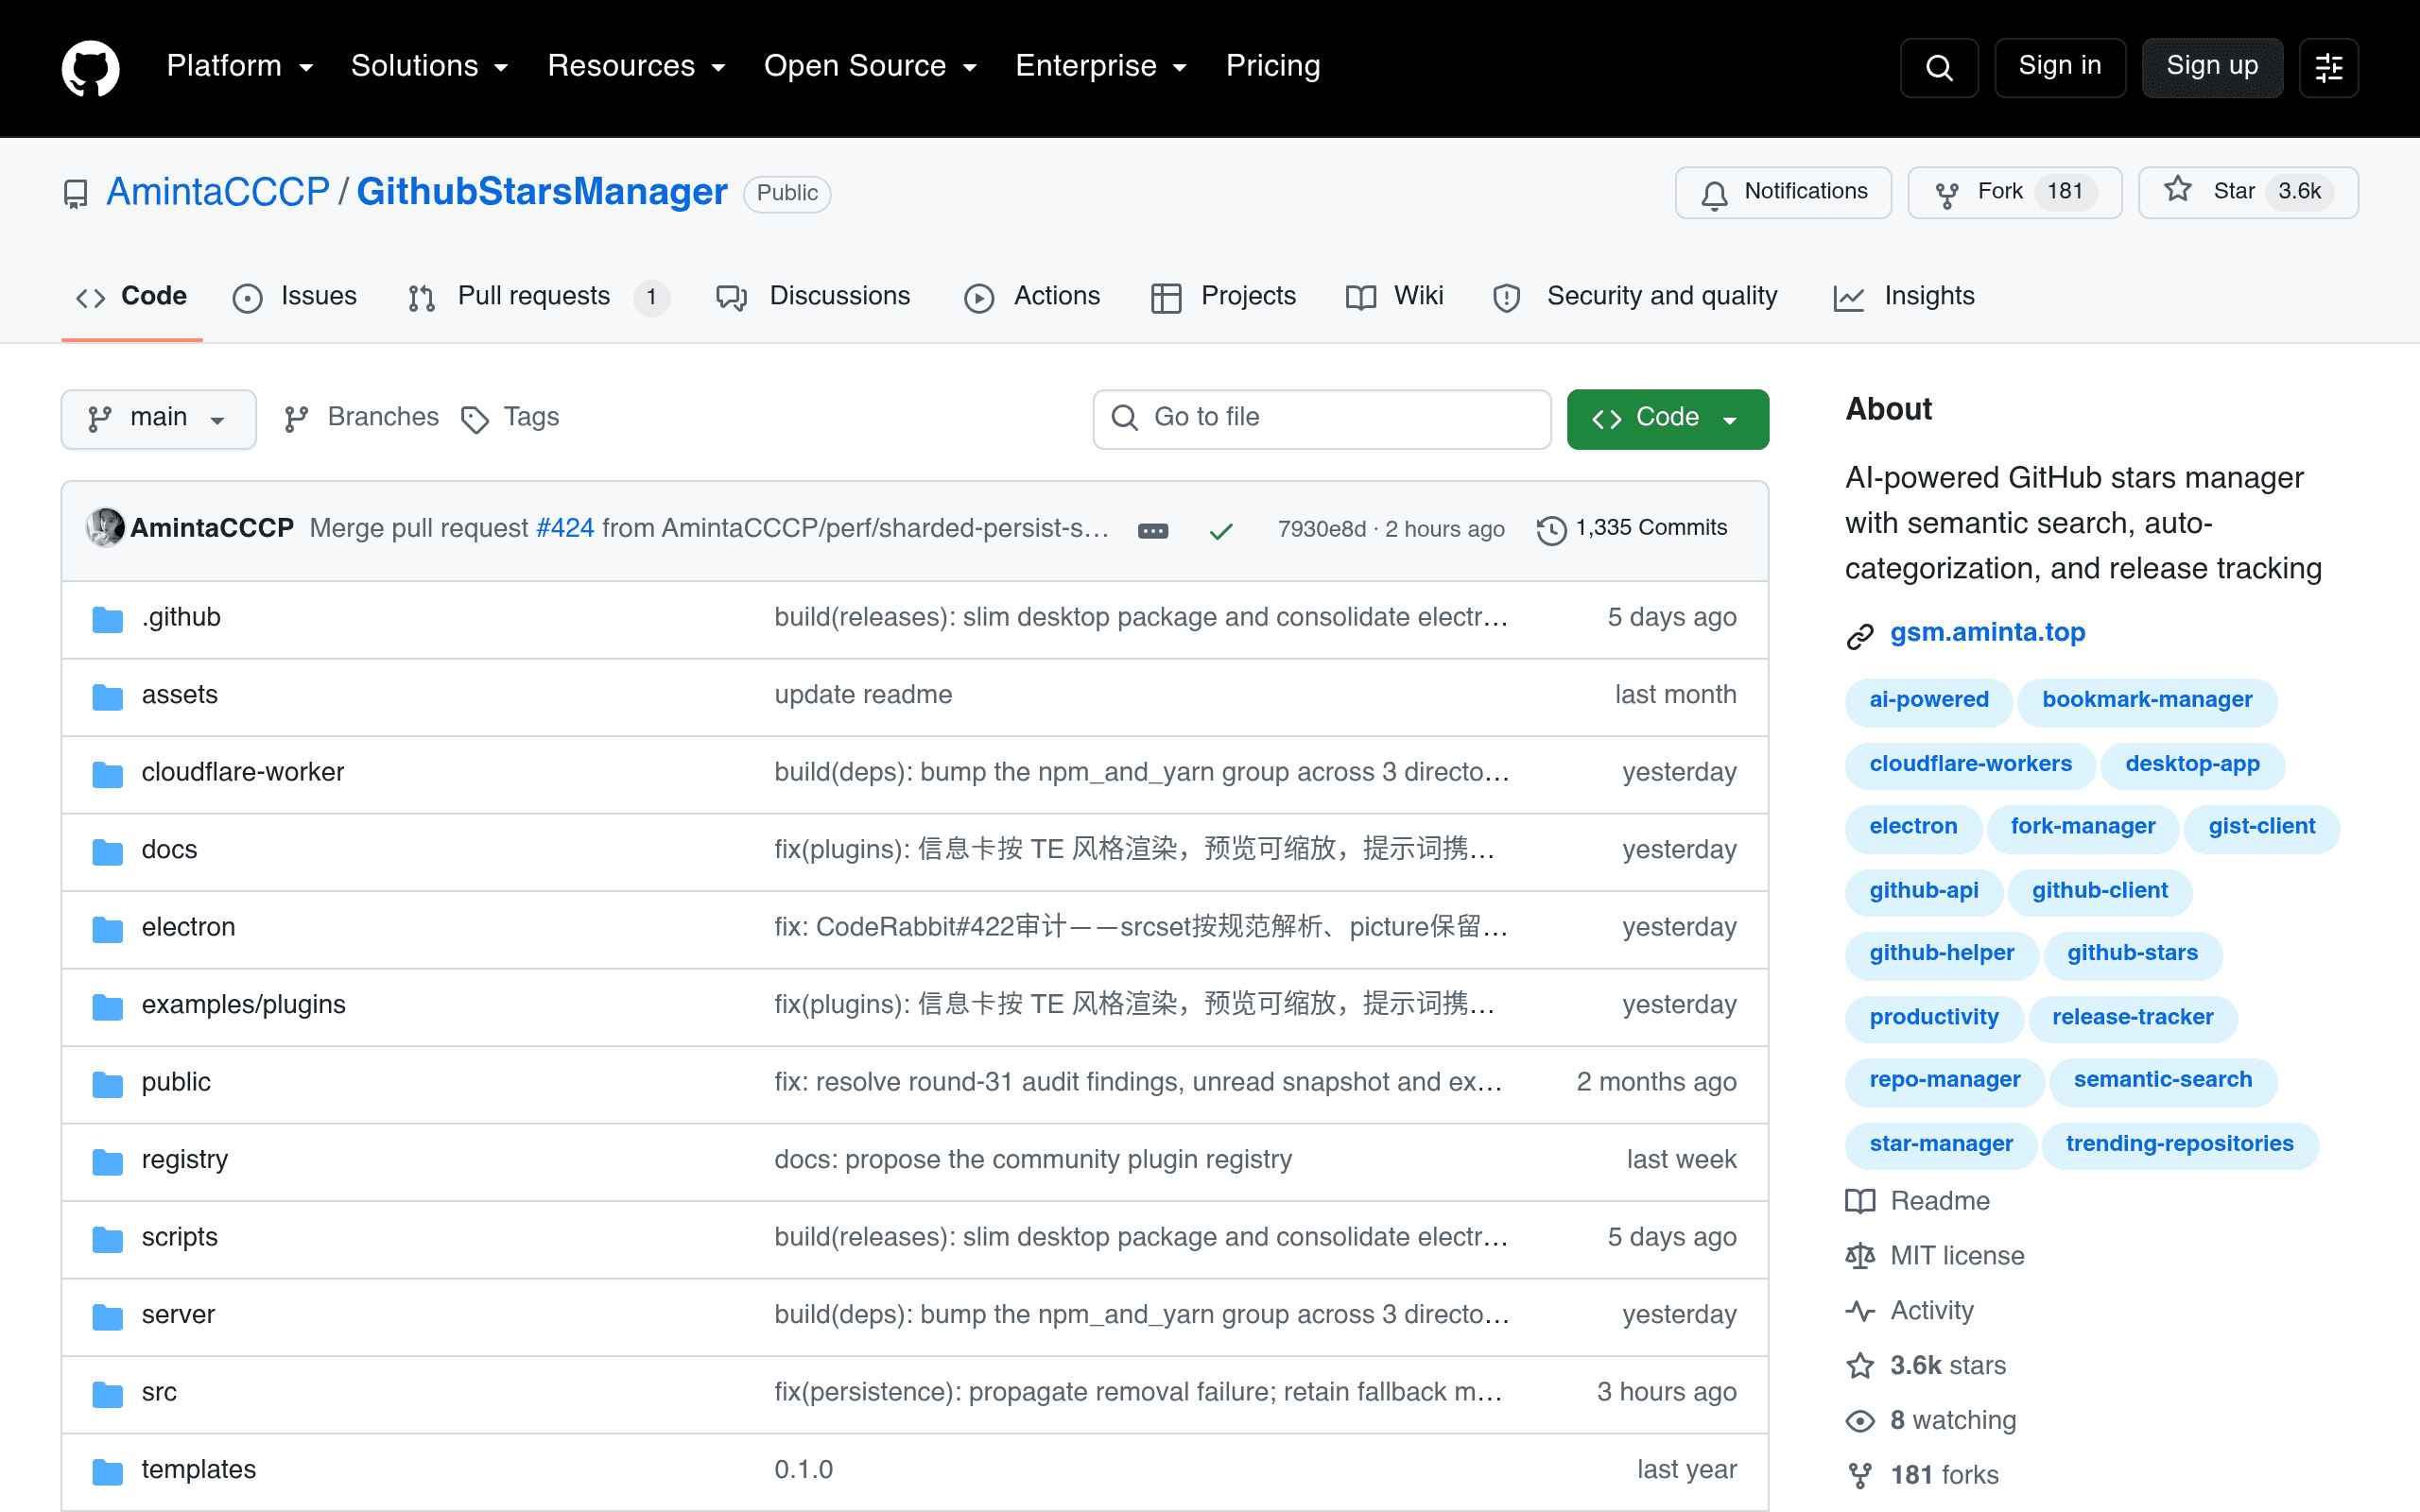Open the MIT license scale icon
The image size is (2420, 1512).
point(1860,1256)
